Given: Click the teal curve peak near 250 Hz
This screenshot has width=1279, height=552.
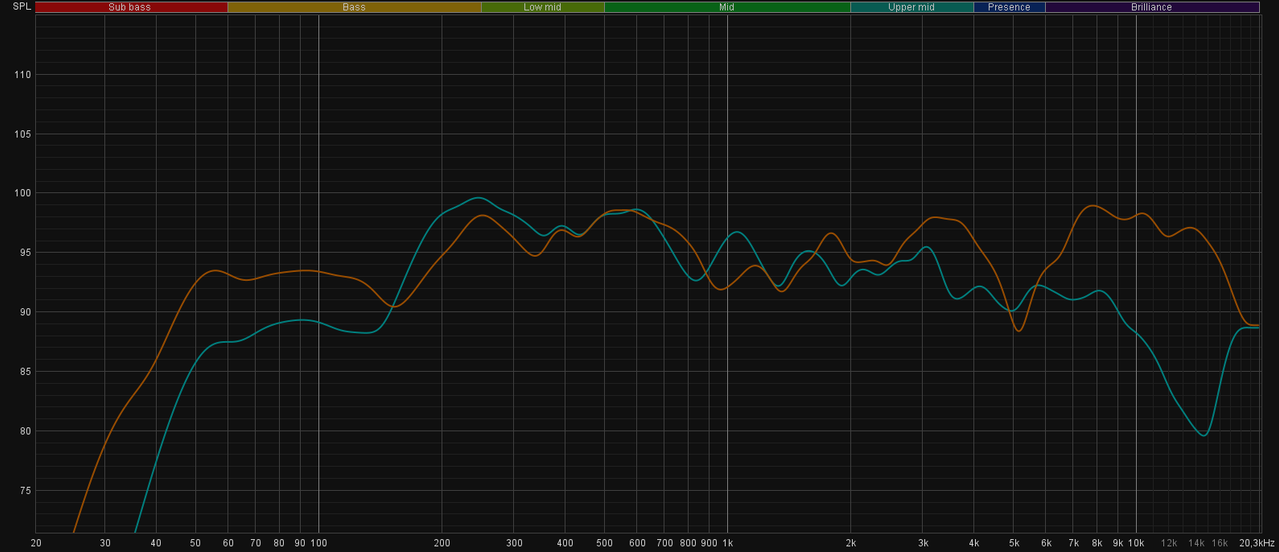Looking at the screenshot, I should point(477,197).
